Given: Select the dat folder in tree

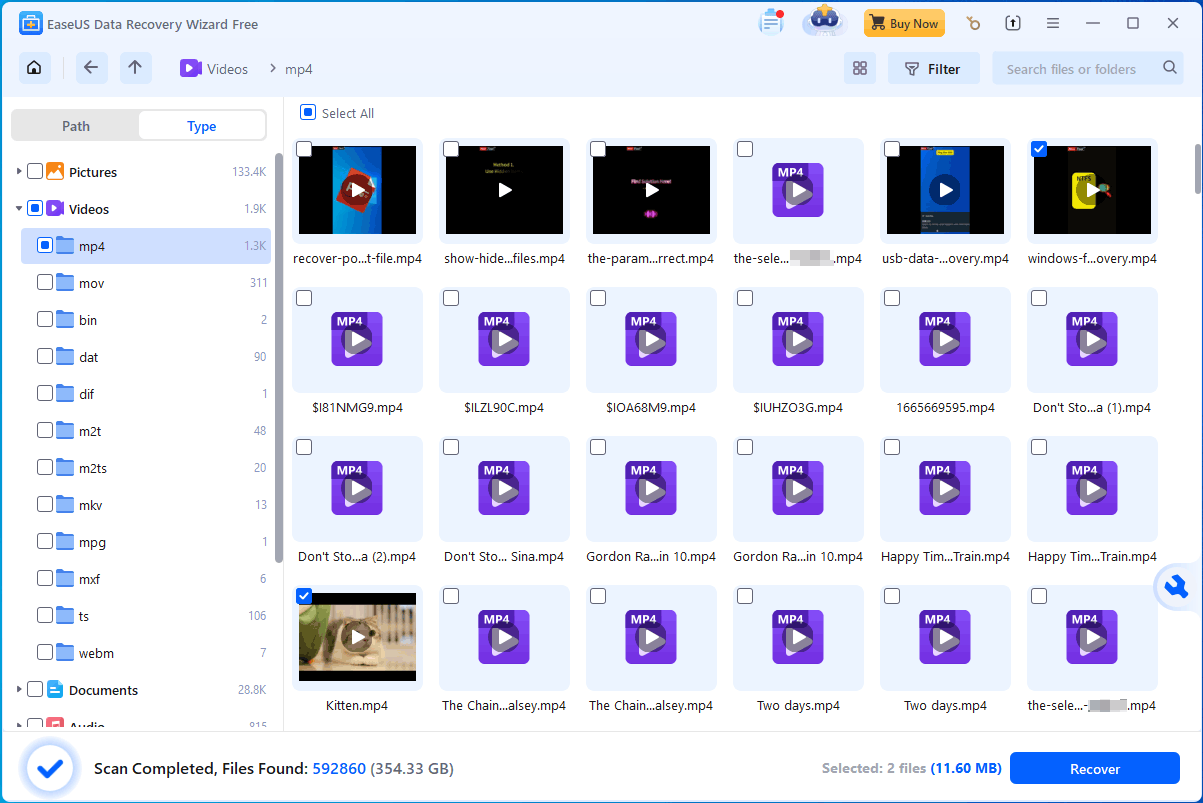Looking at the screenshot, I should 146,357.
